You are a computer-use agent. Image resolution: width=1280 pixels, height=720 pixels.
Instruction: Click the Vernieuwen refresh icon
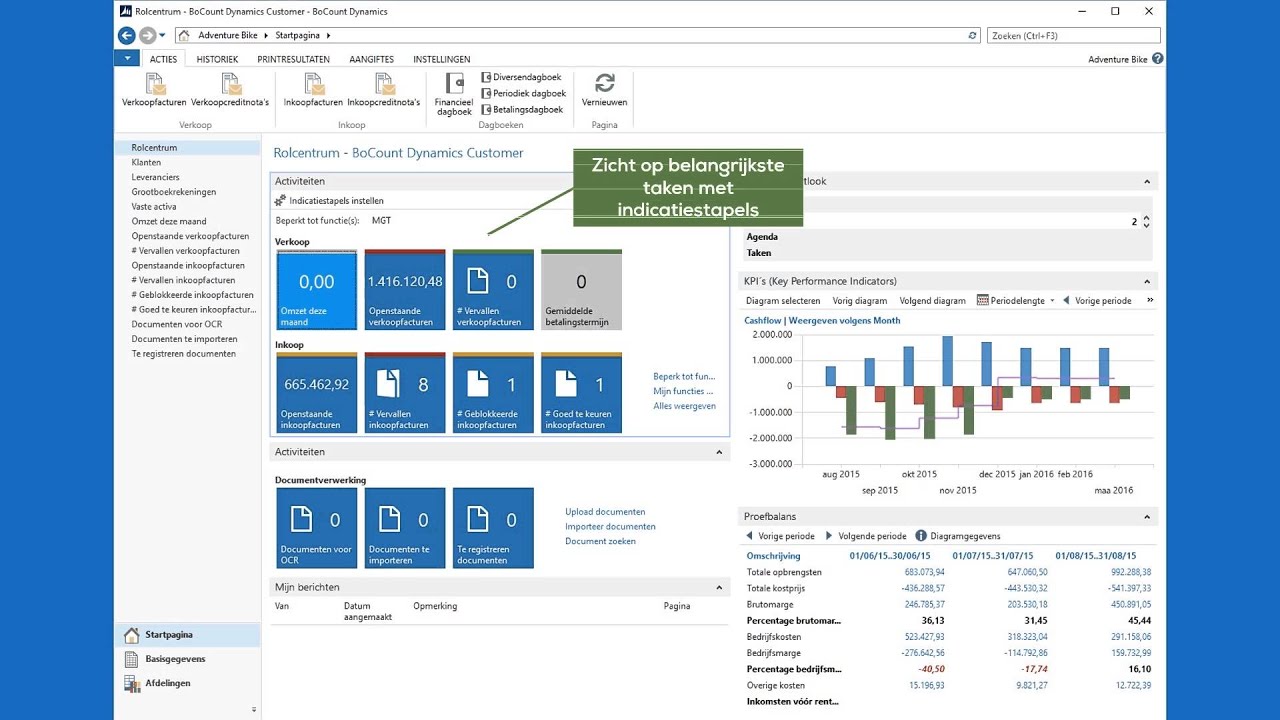click(x=604, y=83)
